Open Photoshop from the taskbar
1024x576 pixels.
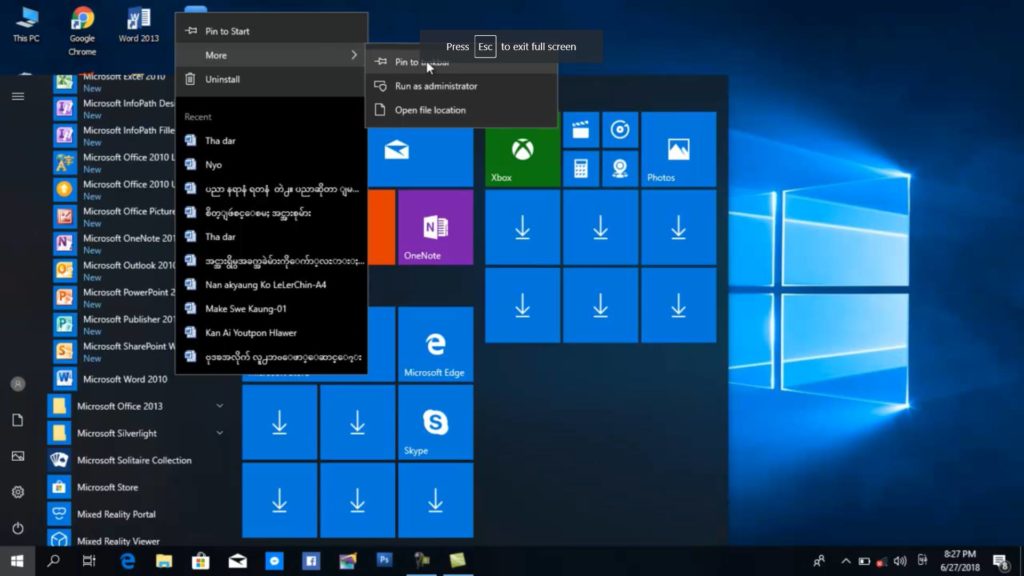coord(384,560)
